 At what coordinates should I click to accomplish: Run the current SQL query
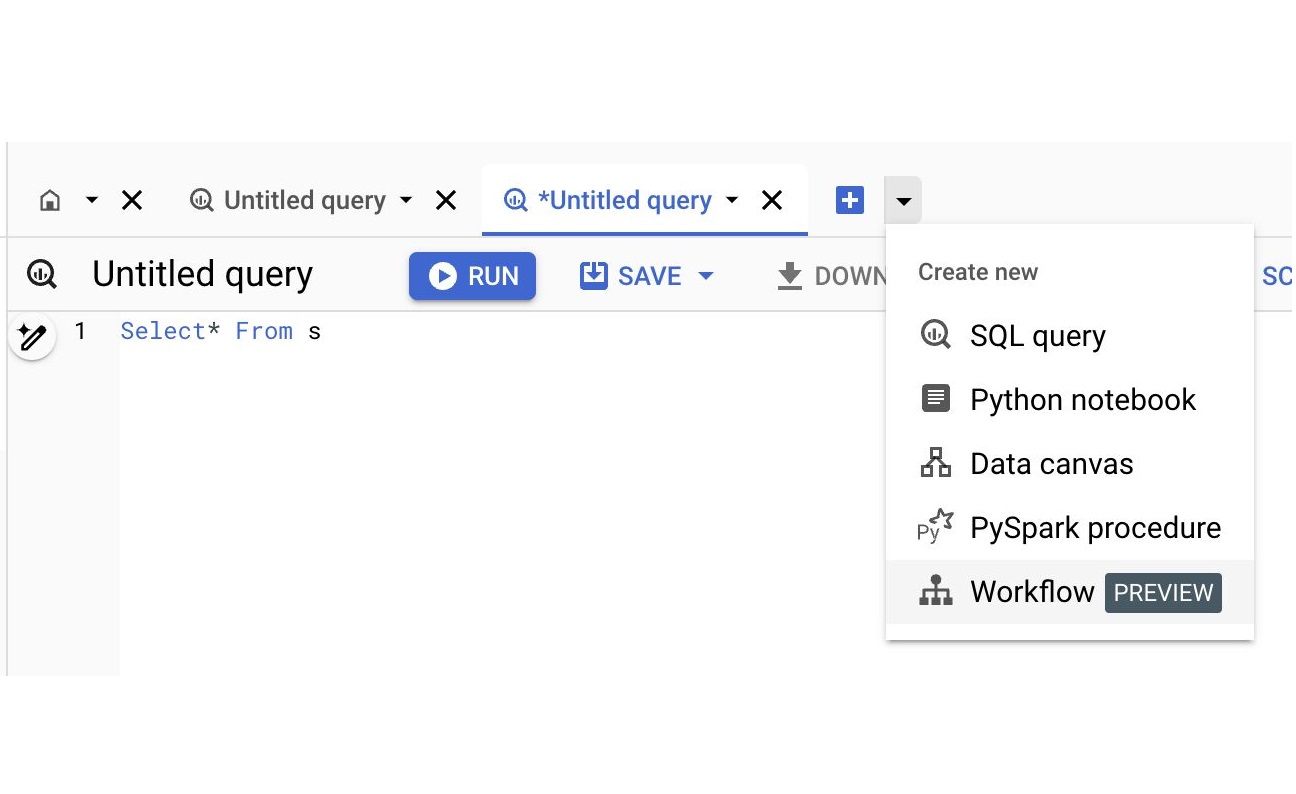(472, 275)
